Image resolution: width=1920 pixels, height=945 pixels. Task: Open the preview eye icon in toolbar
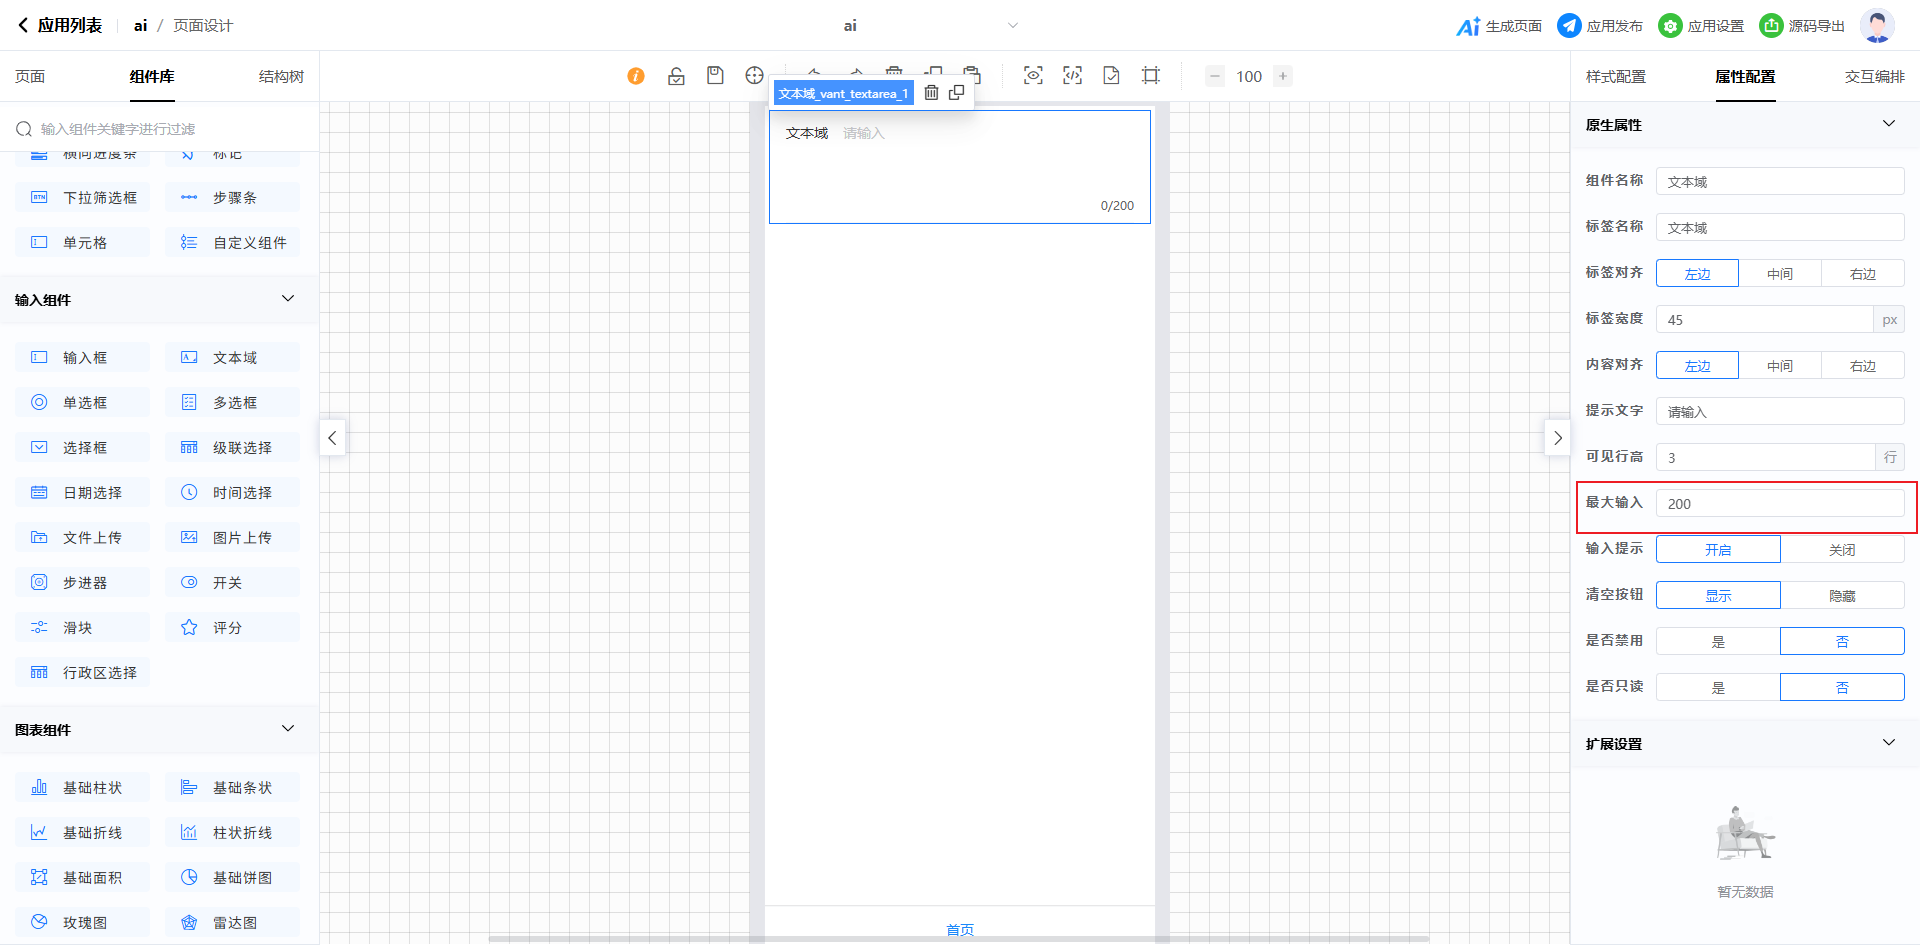(x=1033, y=76)
